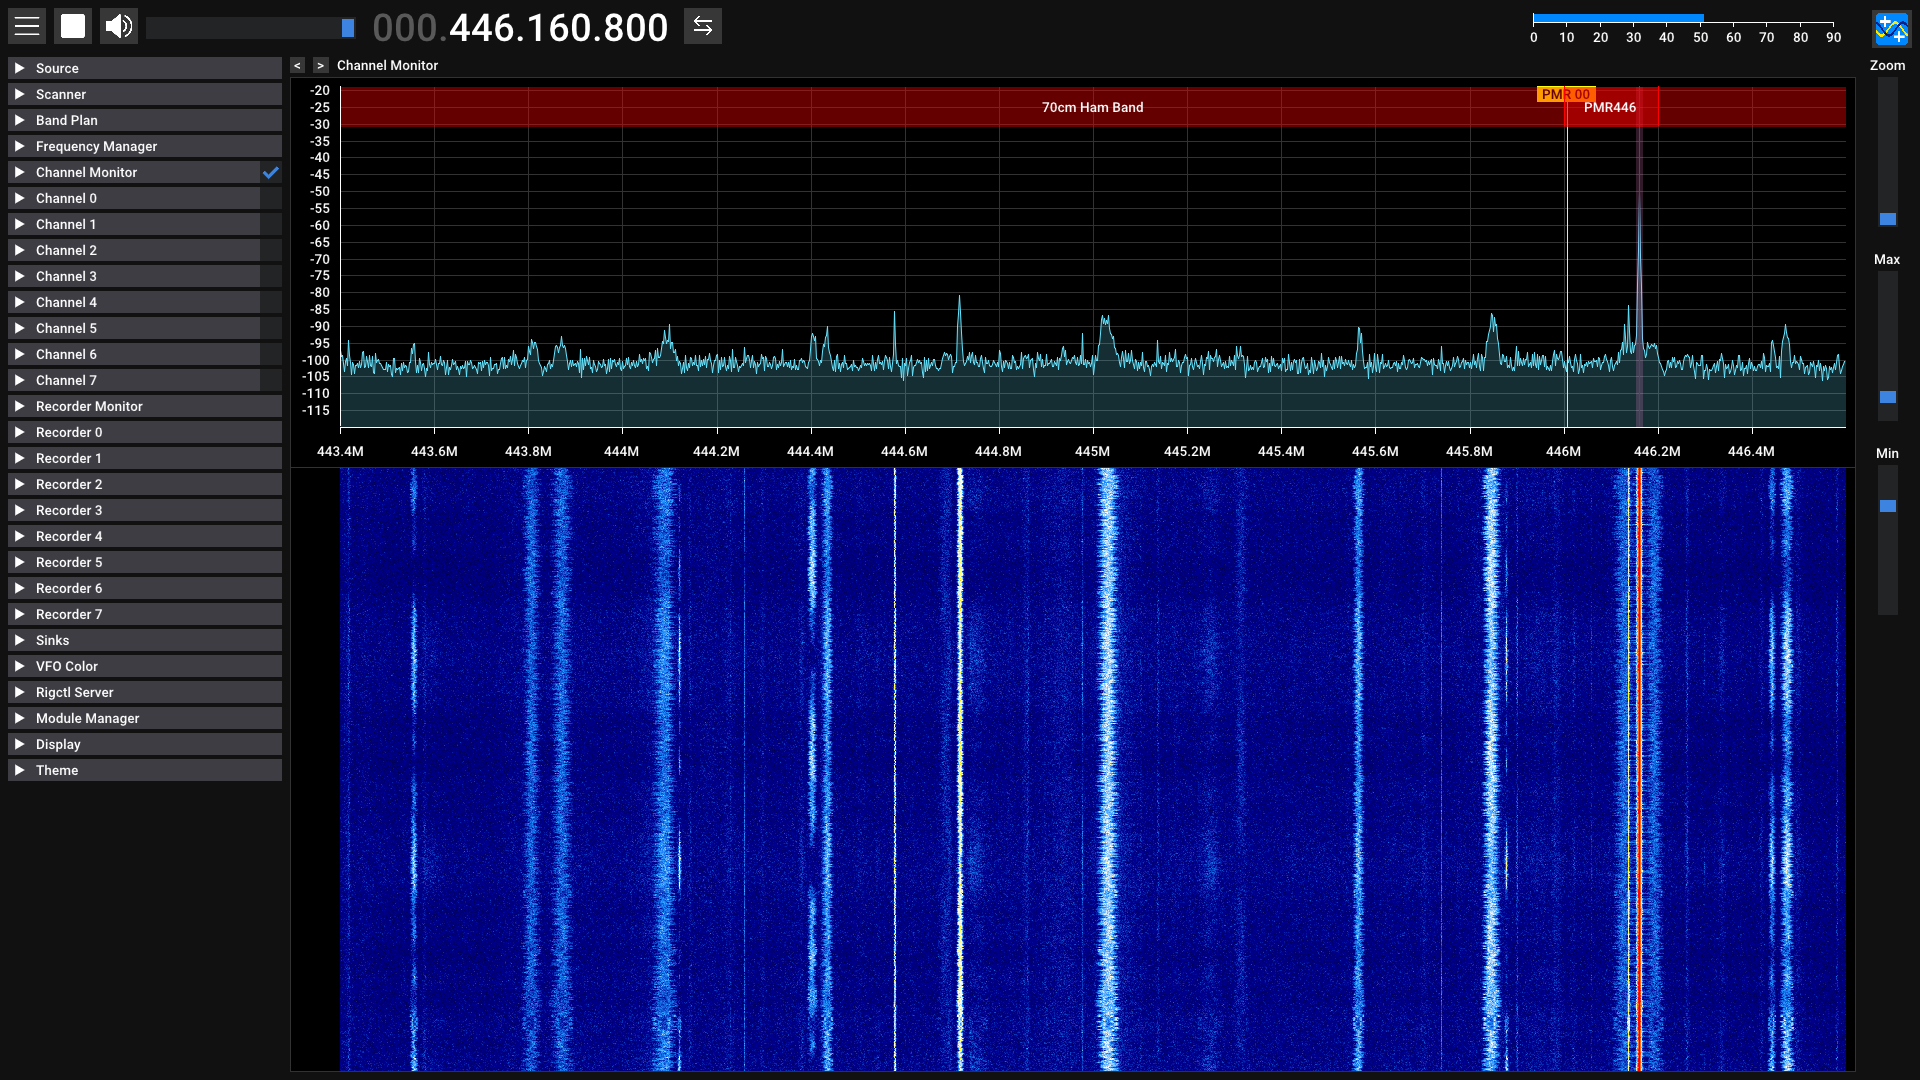Click the previous '<' arrow button

pos(297,65)
